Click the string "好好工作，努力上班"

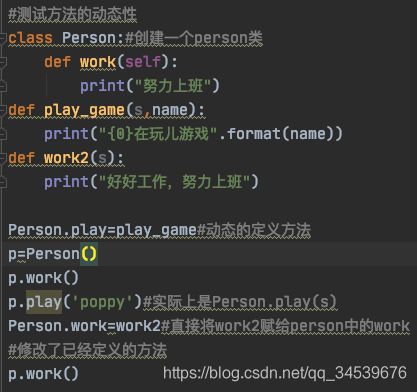tap(174, 182)
